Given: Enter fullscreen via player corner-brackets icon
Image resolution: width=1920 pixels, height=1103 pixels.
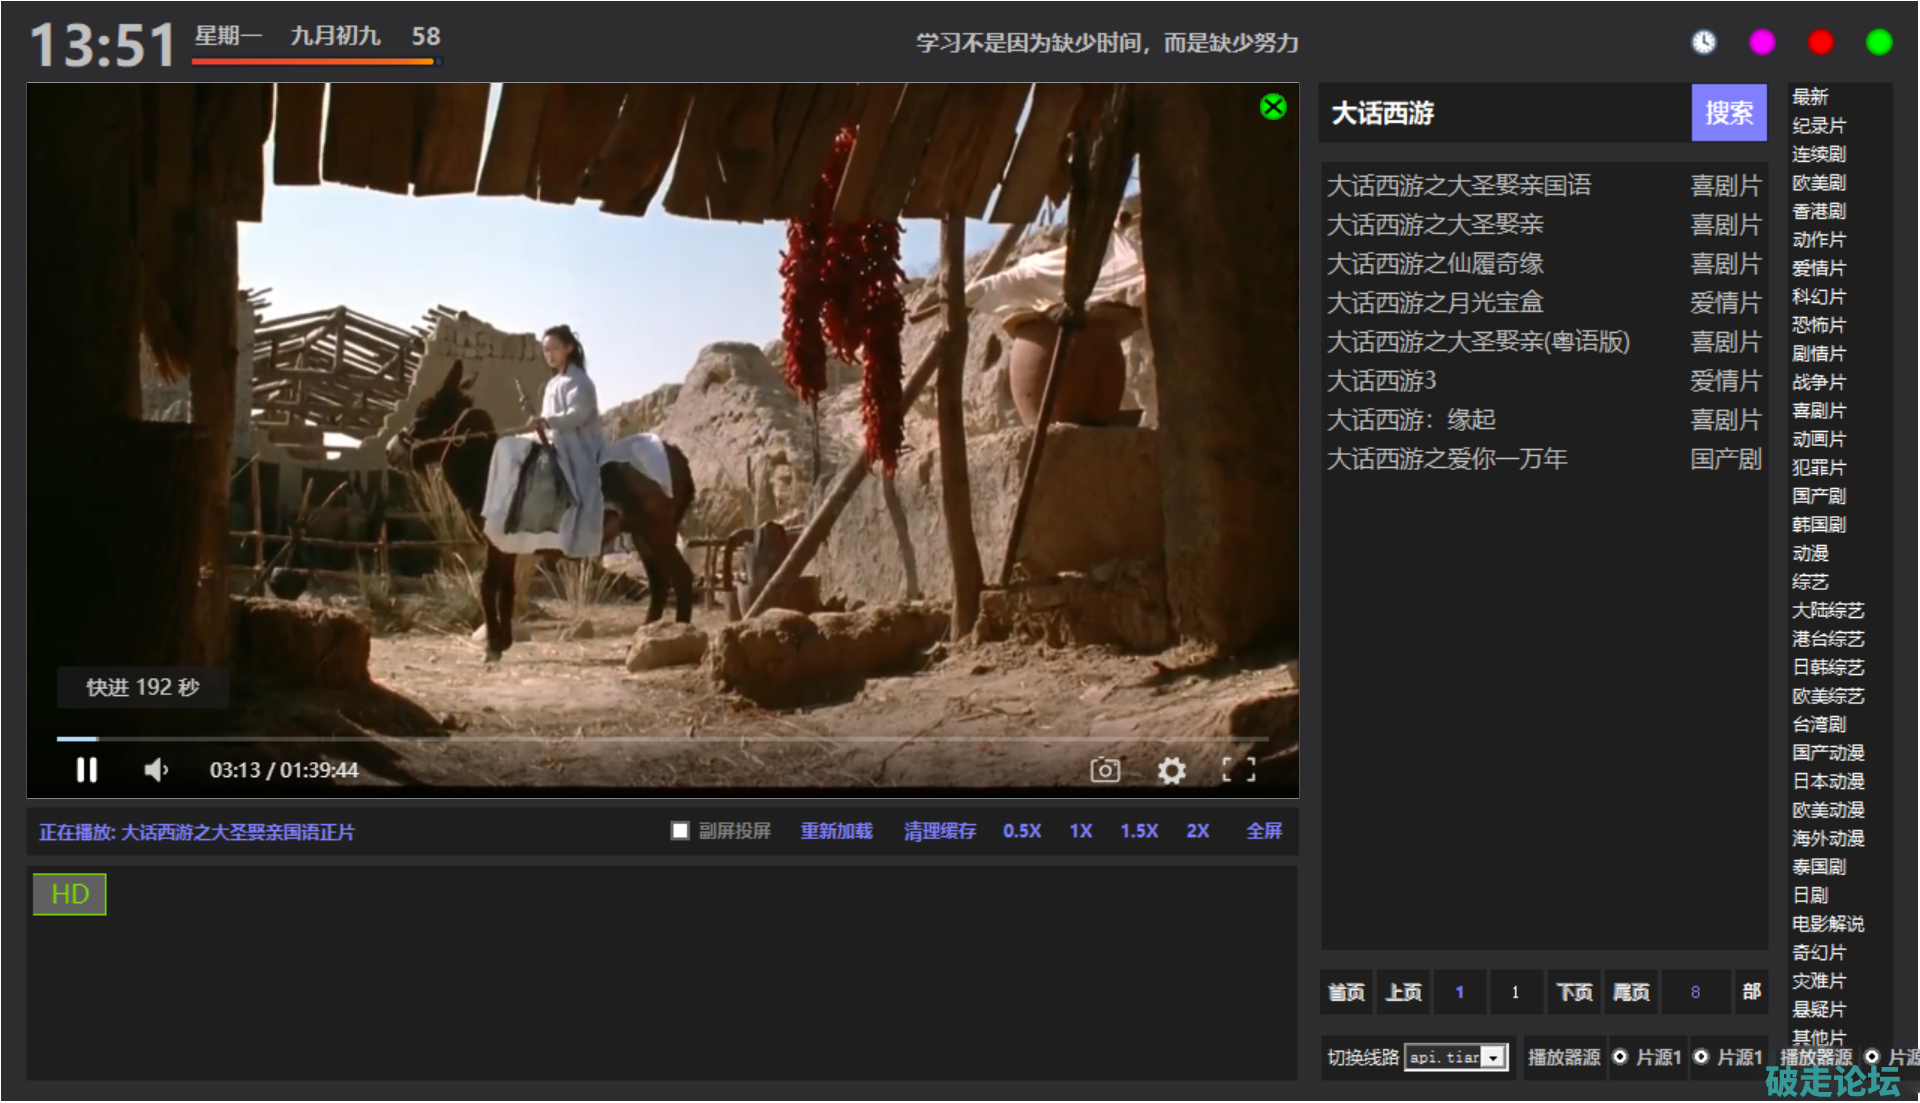Looking at the screenshot, I should [x=1238, y=769].
